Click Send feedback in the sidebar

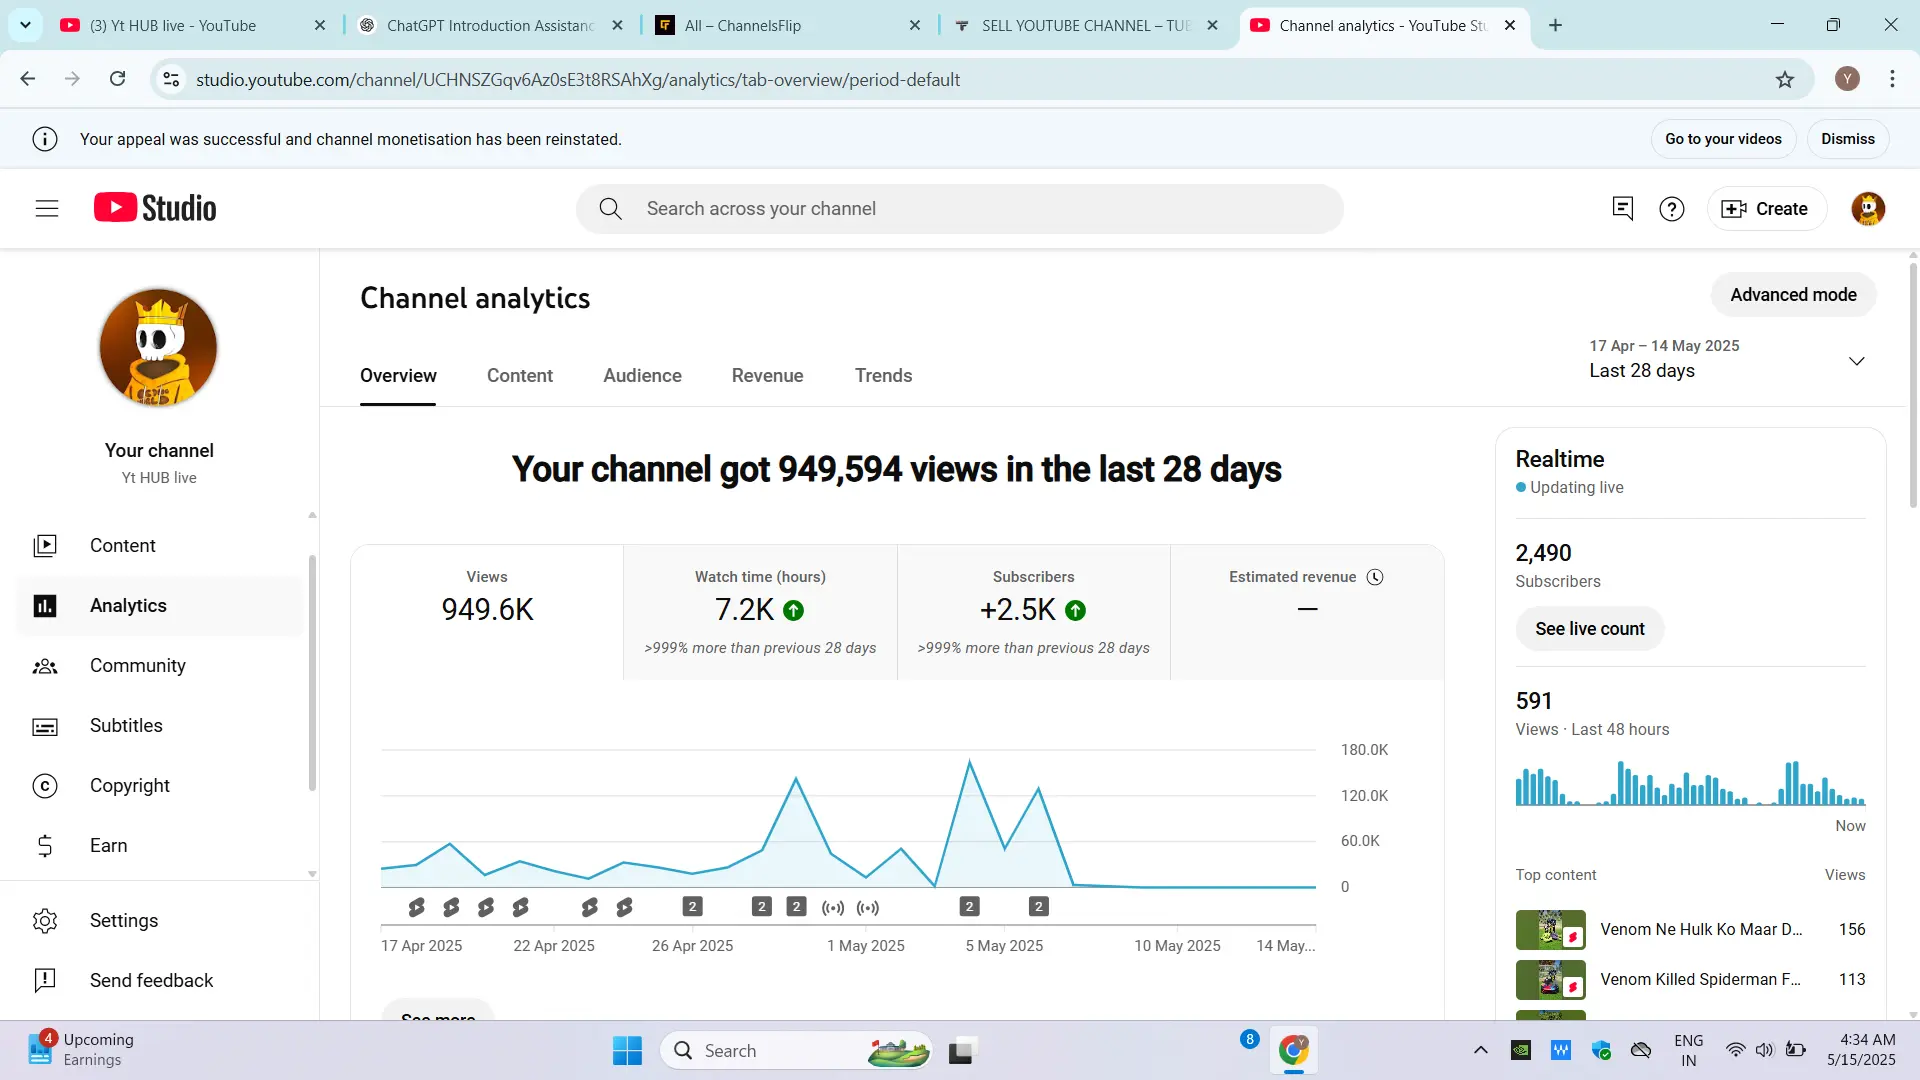[x=160, y=981]
